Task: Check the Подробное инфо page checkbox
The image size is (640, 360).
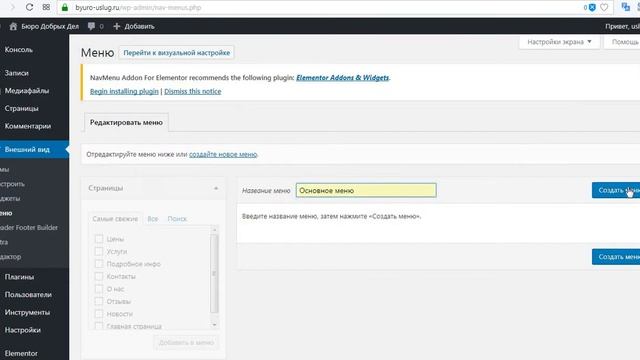Action: click(x=99, y=264)
